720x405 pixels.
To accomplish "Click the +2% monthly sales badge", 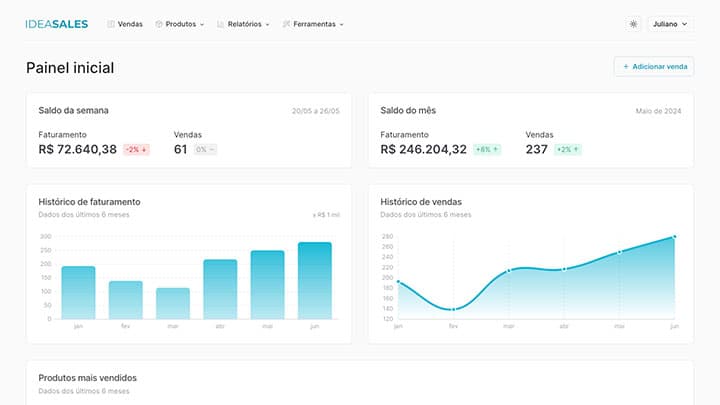I will 568,150.
